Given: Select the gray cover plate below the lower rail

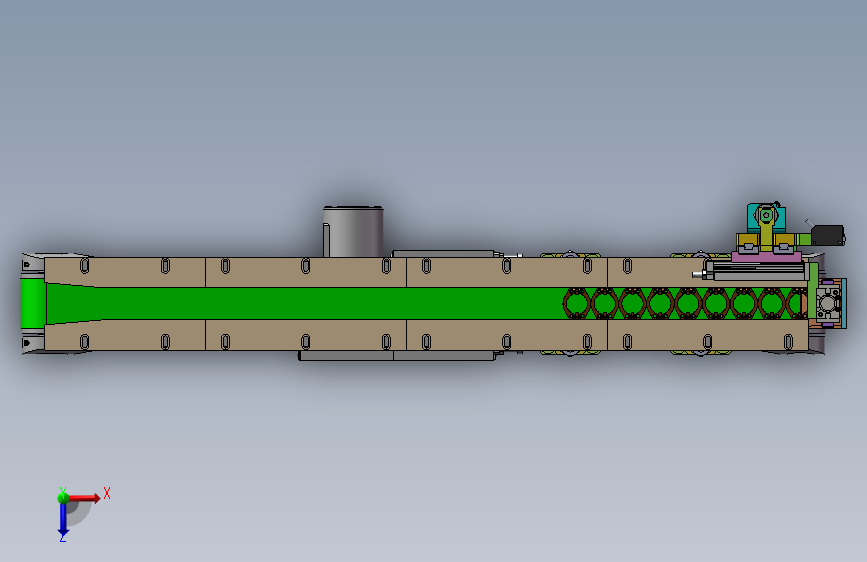Looking at the screenshot, I should click(397, 356).
